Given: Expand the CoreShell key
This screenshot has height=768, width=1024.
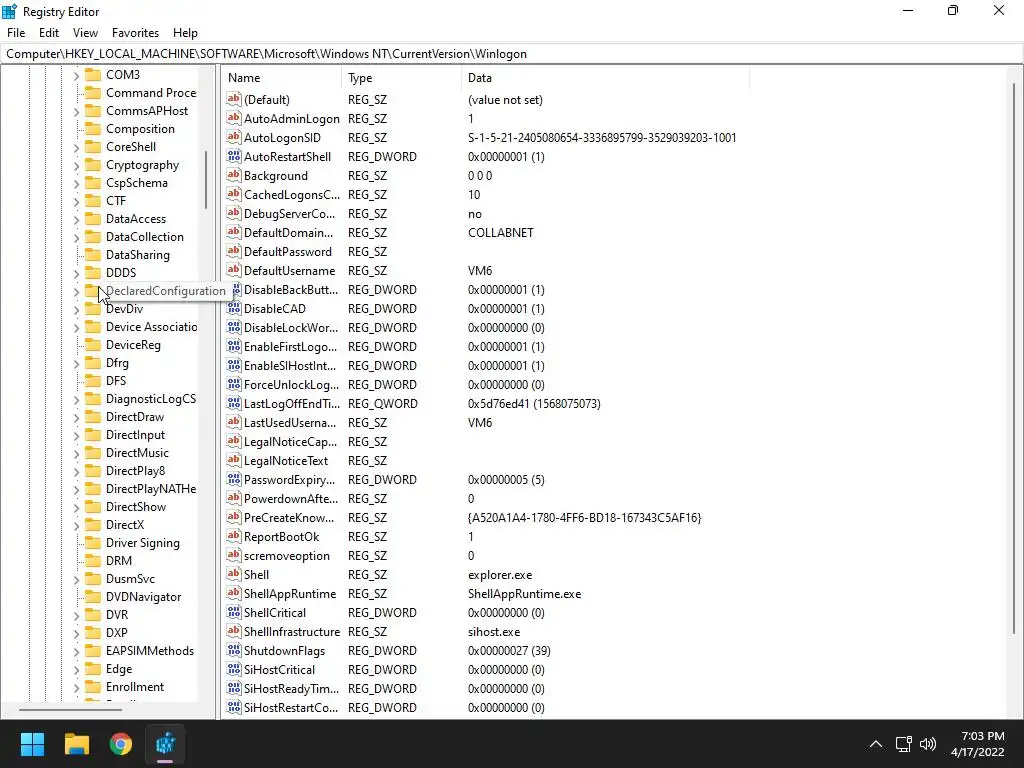Looking at the screenshot, I should click(x=76, y=147).
